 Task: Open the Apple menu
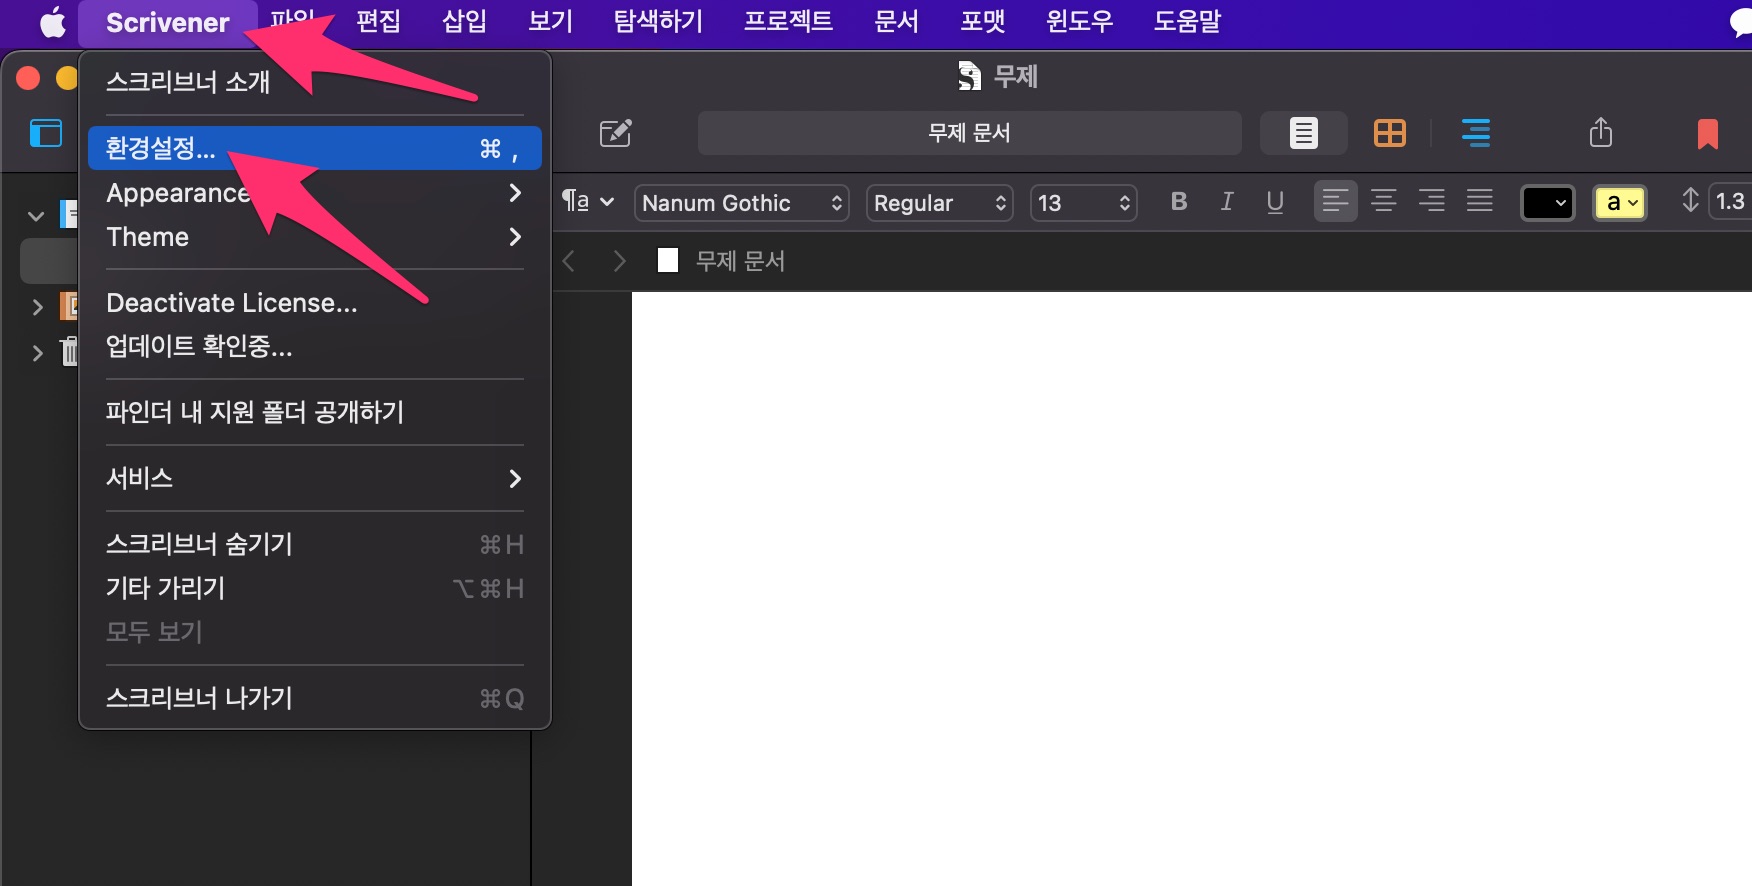point(52,21)
